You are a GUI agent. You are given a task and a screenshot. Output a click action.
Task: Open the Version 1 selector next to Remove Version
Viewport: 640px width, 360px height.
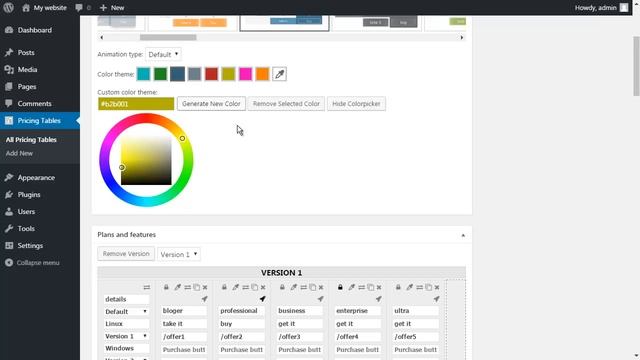click(179, 254)
